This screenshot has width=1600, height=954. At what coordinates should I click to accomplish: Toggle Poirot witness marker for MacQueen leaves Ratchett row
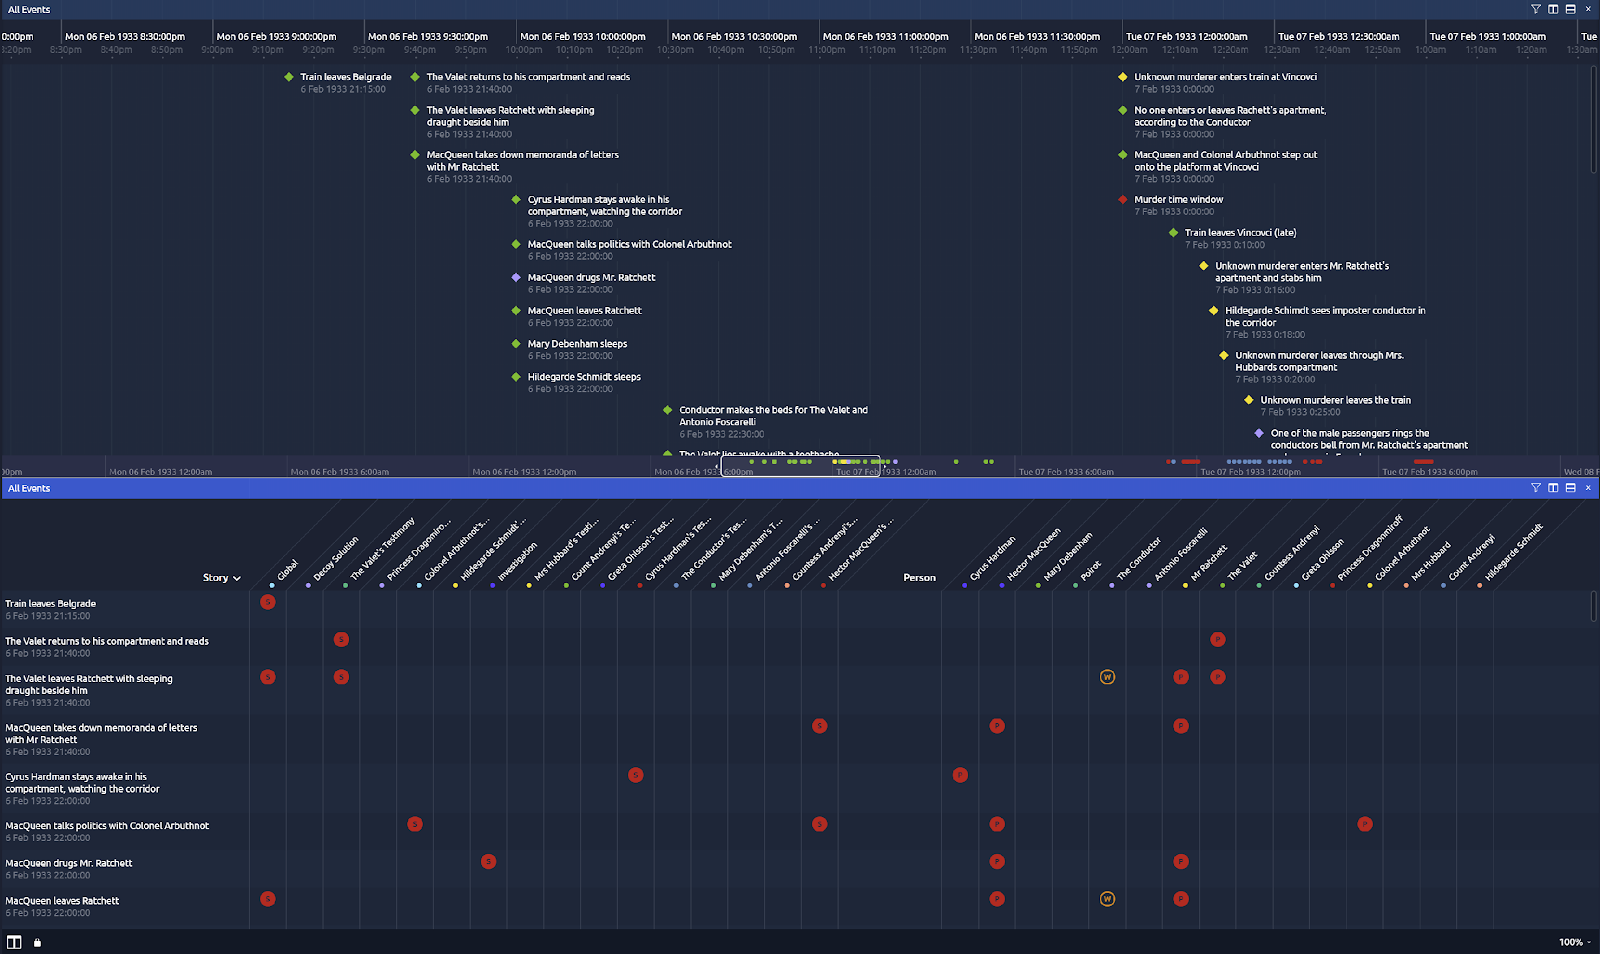pos(1107,899)
